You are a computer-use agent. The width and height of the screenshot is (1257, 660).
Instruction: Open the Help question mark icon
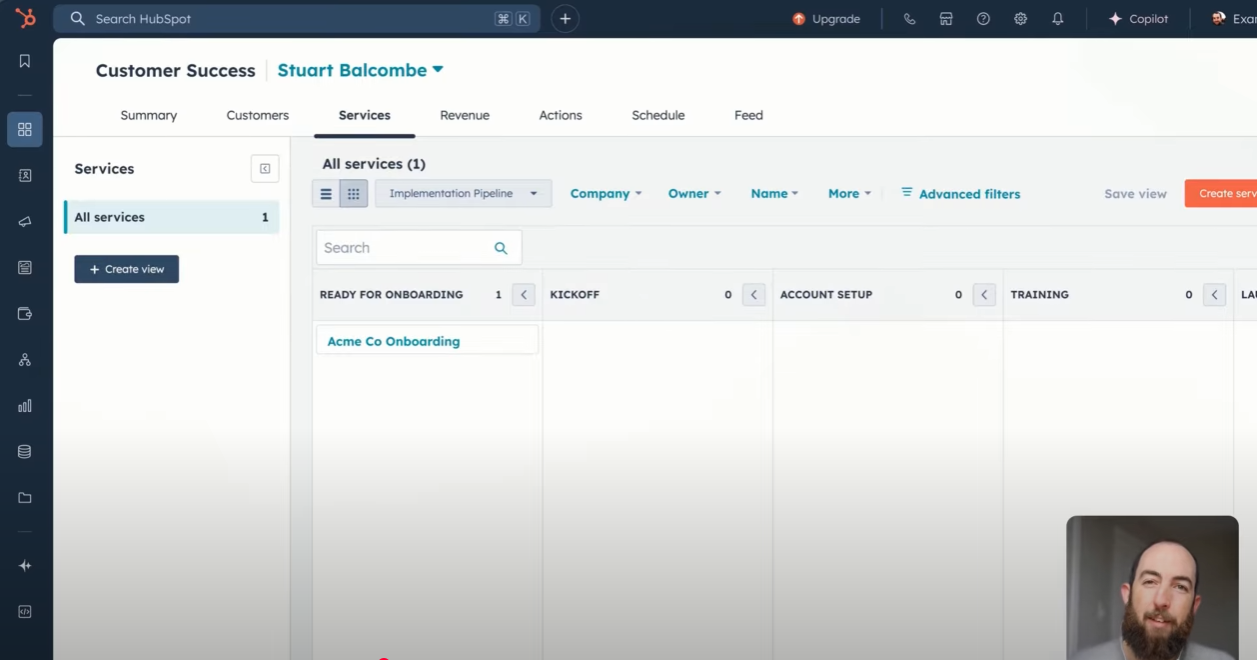pyautogui.click(x=983, y=19)
